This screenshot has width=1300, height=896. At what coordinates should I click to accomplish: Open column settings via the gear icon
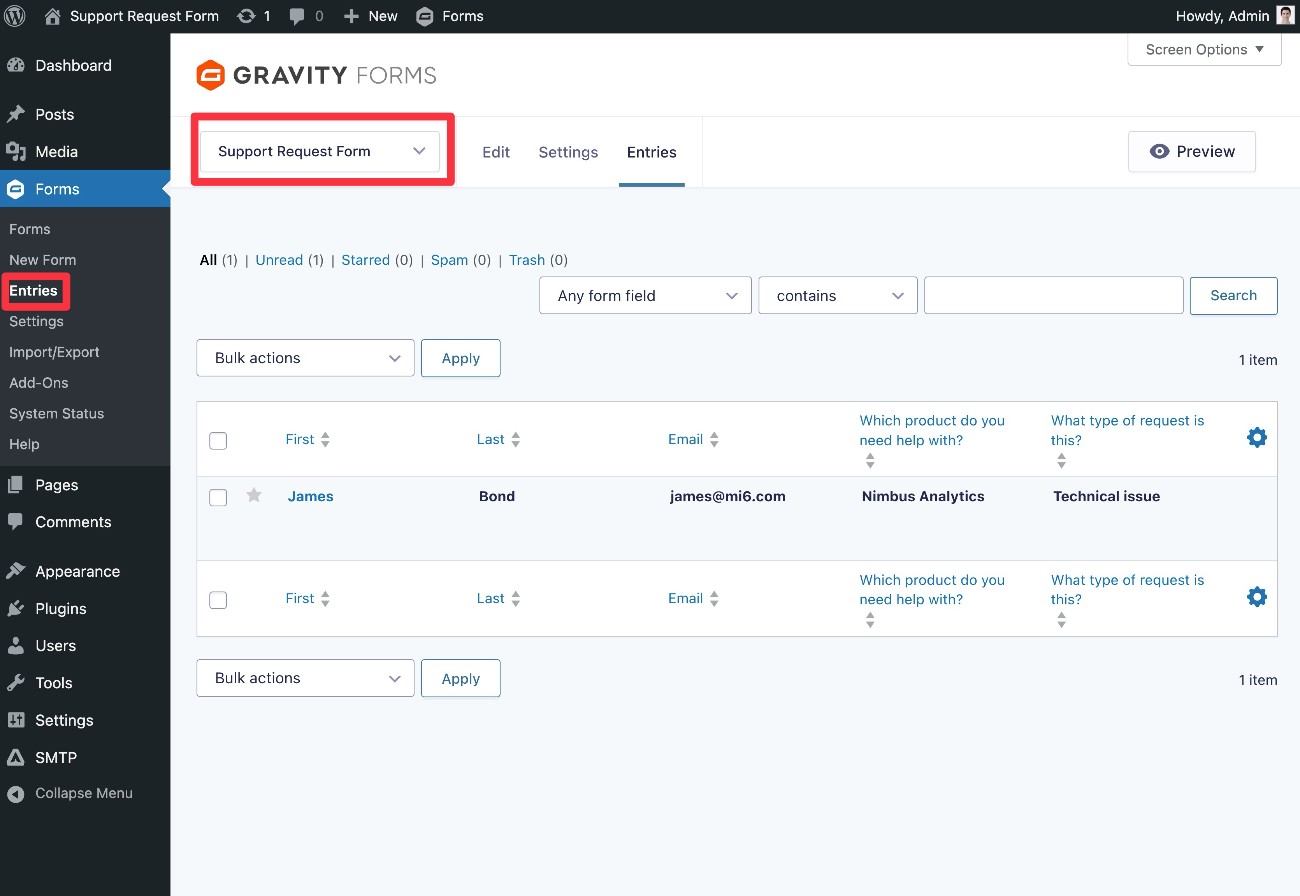tap(1256, 437)
